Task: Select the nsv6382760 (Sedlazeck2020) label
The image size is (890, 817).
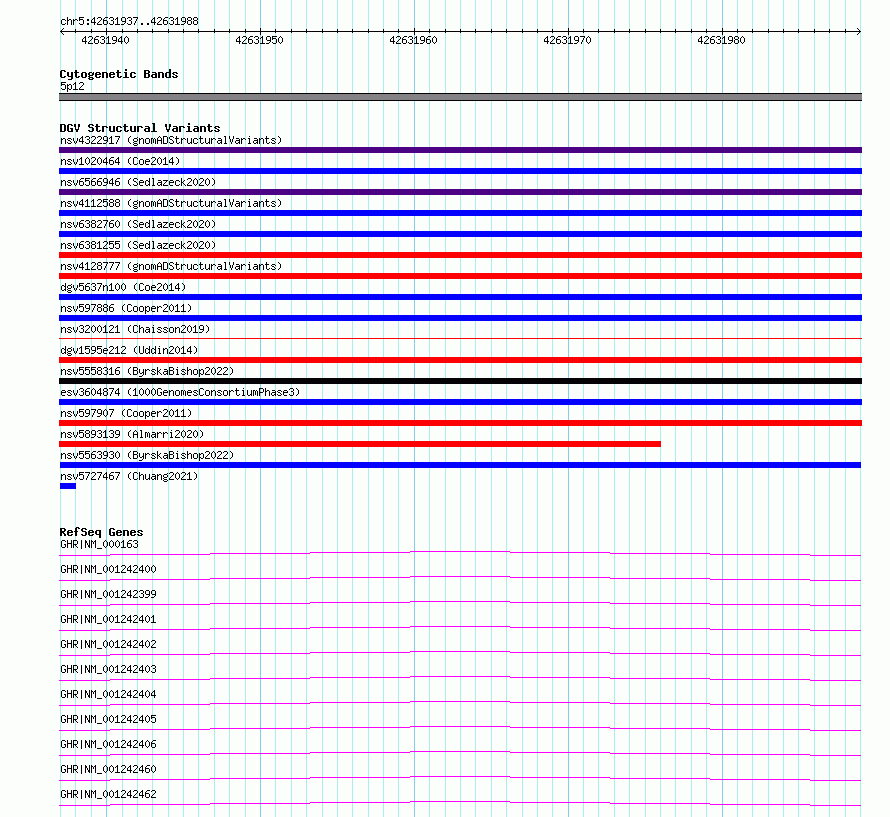Action: (x=138, y=224)
